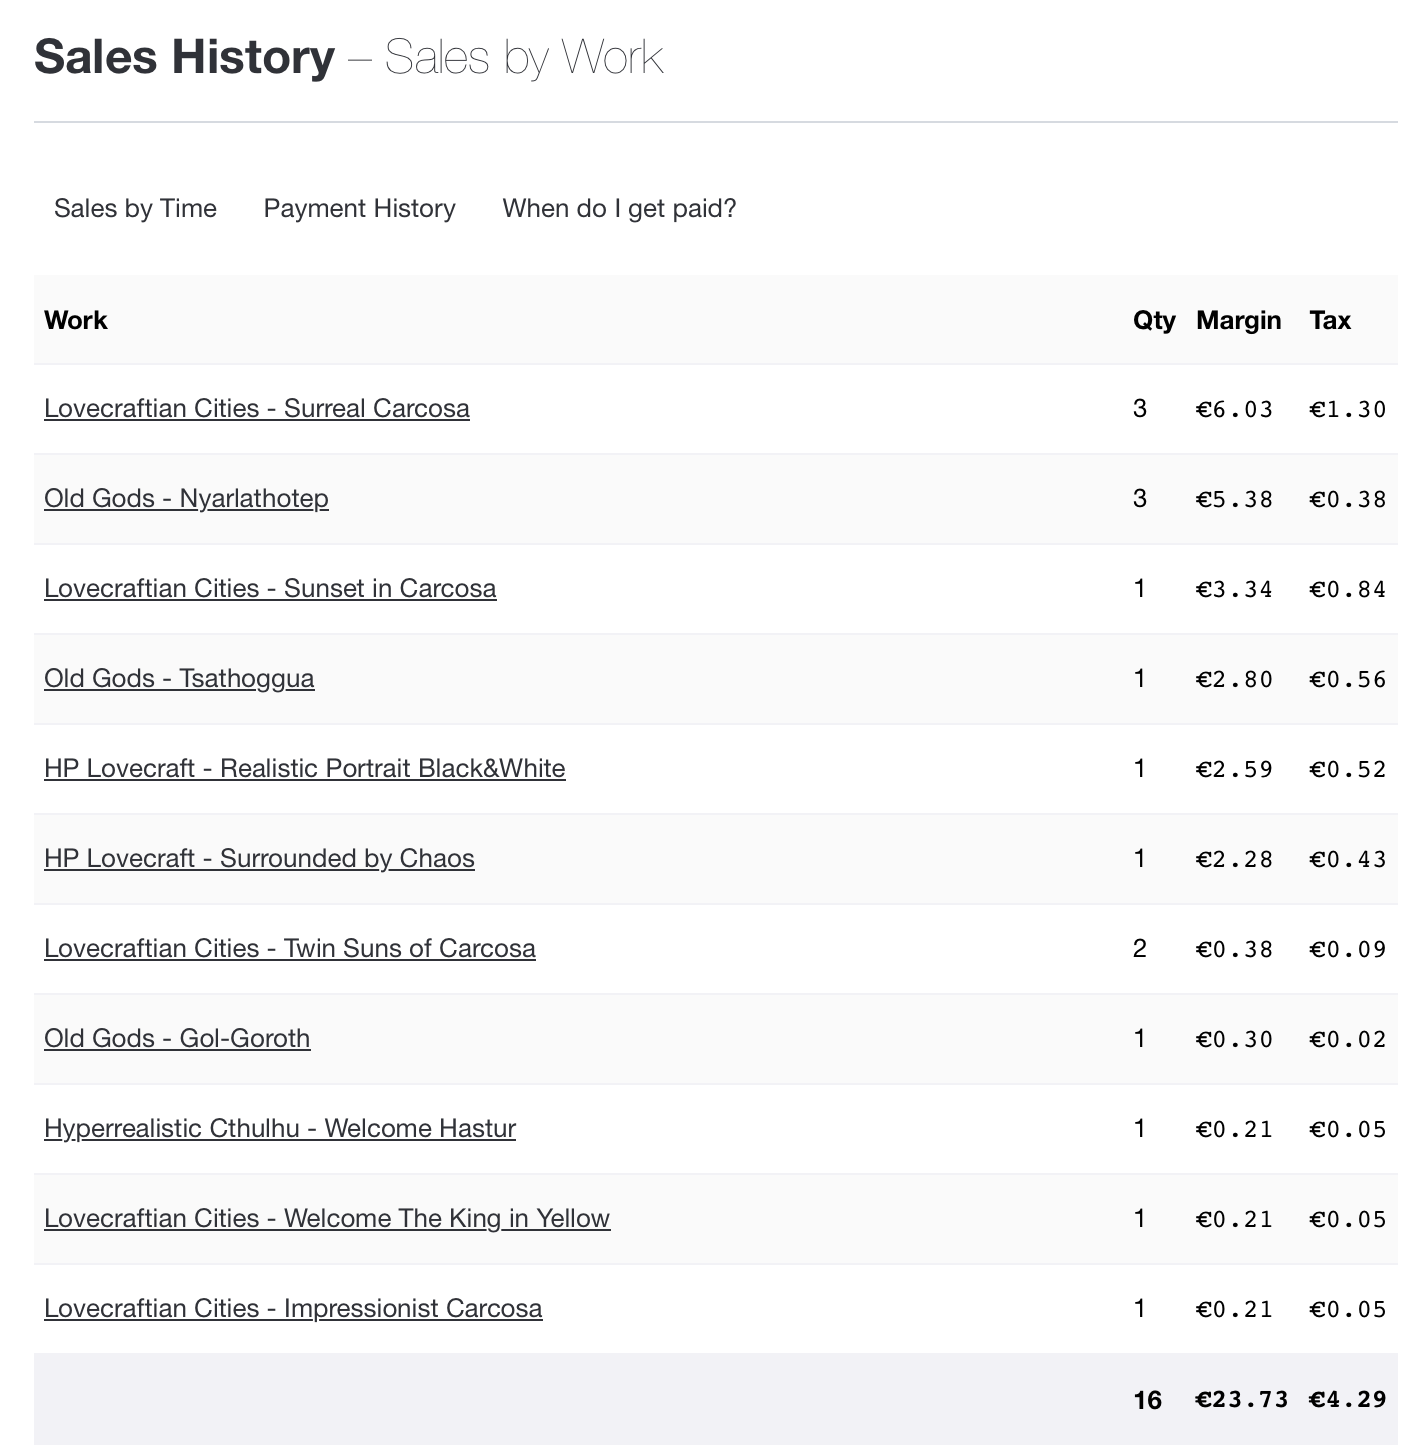The height and width of the screenshot is (1450, 1402).
Task: Click the Margin column header
Action: [x=1239, y=320]
